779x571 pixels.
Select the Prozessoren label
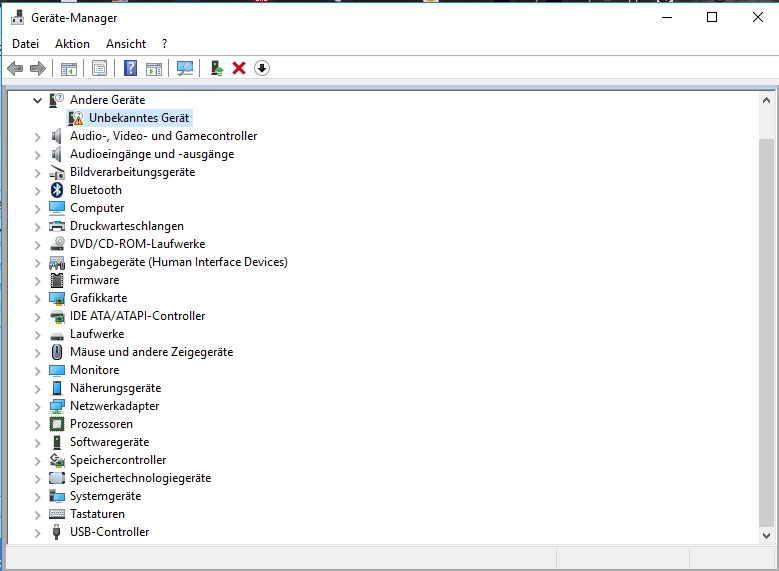[101, 424]
